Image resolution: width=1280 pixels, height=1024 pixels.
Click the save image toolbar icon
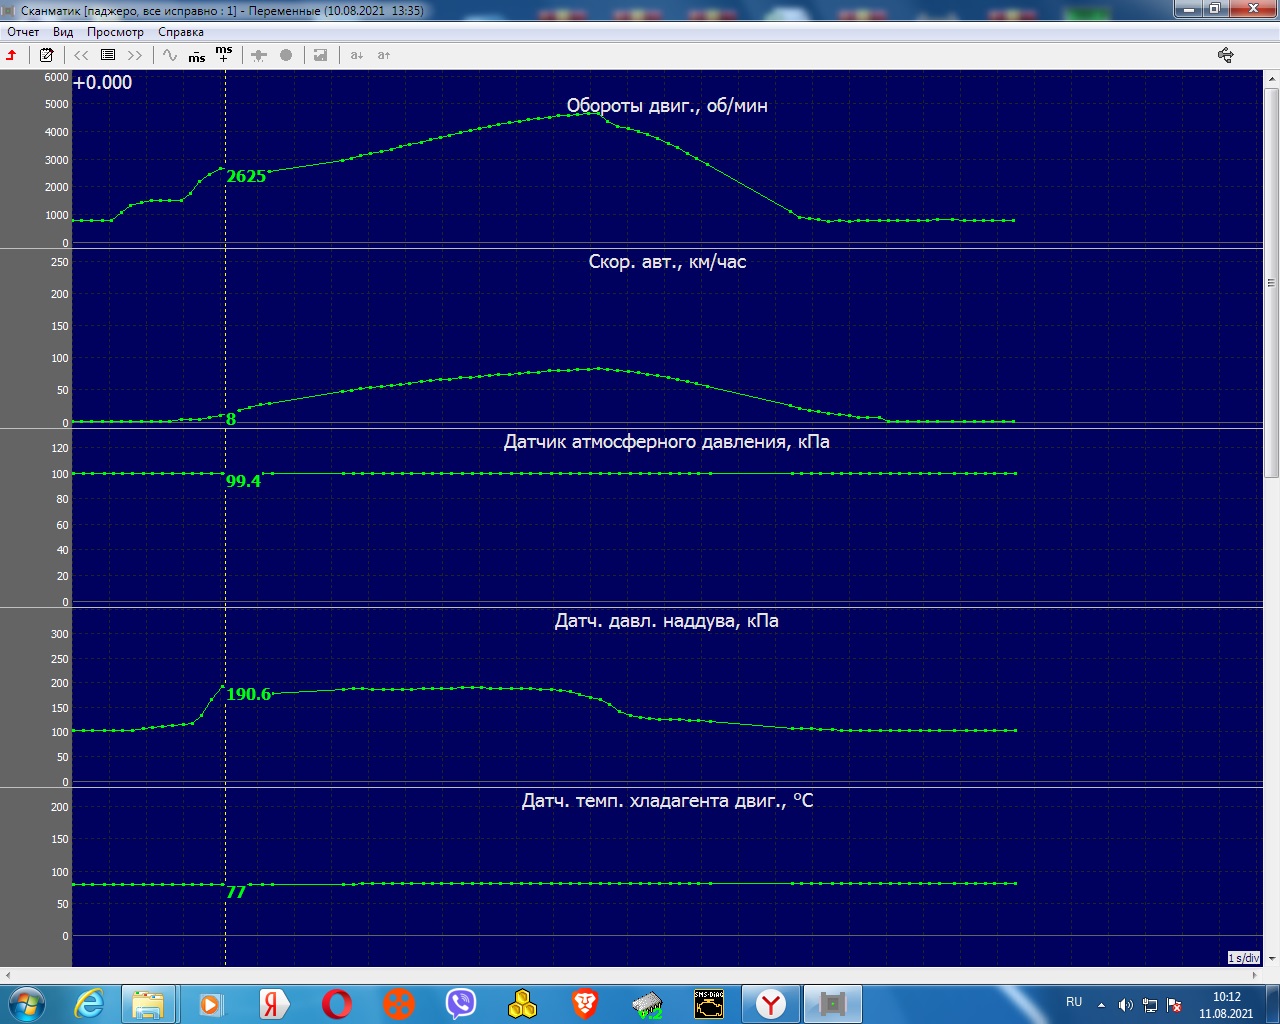click(320, 55)
